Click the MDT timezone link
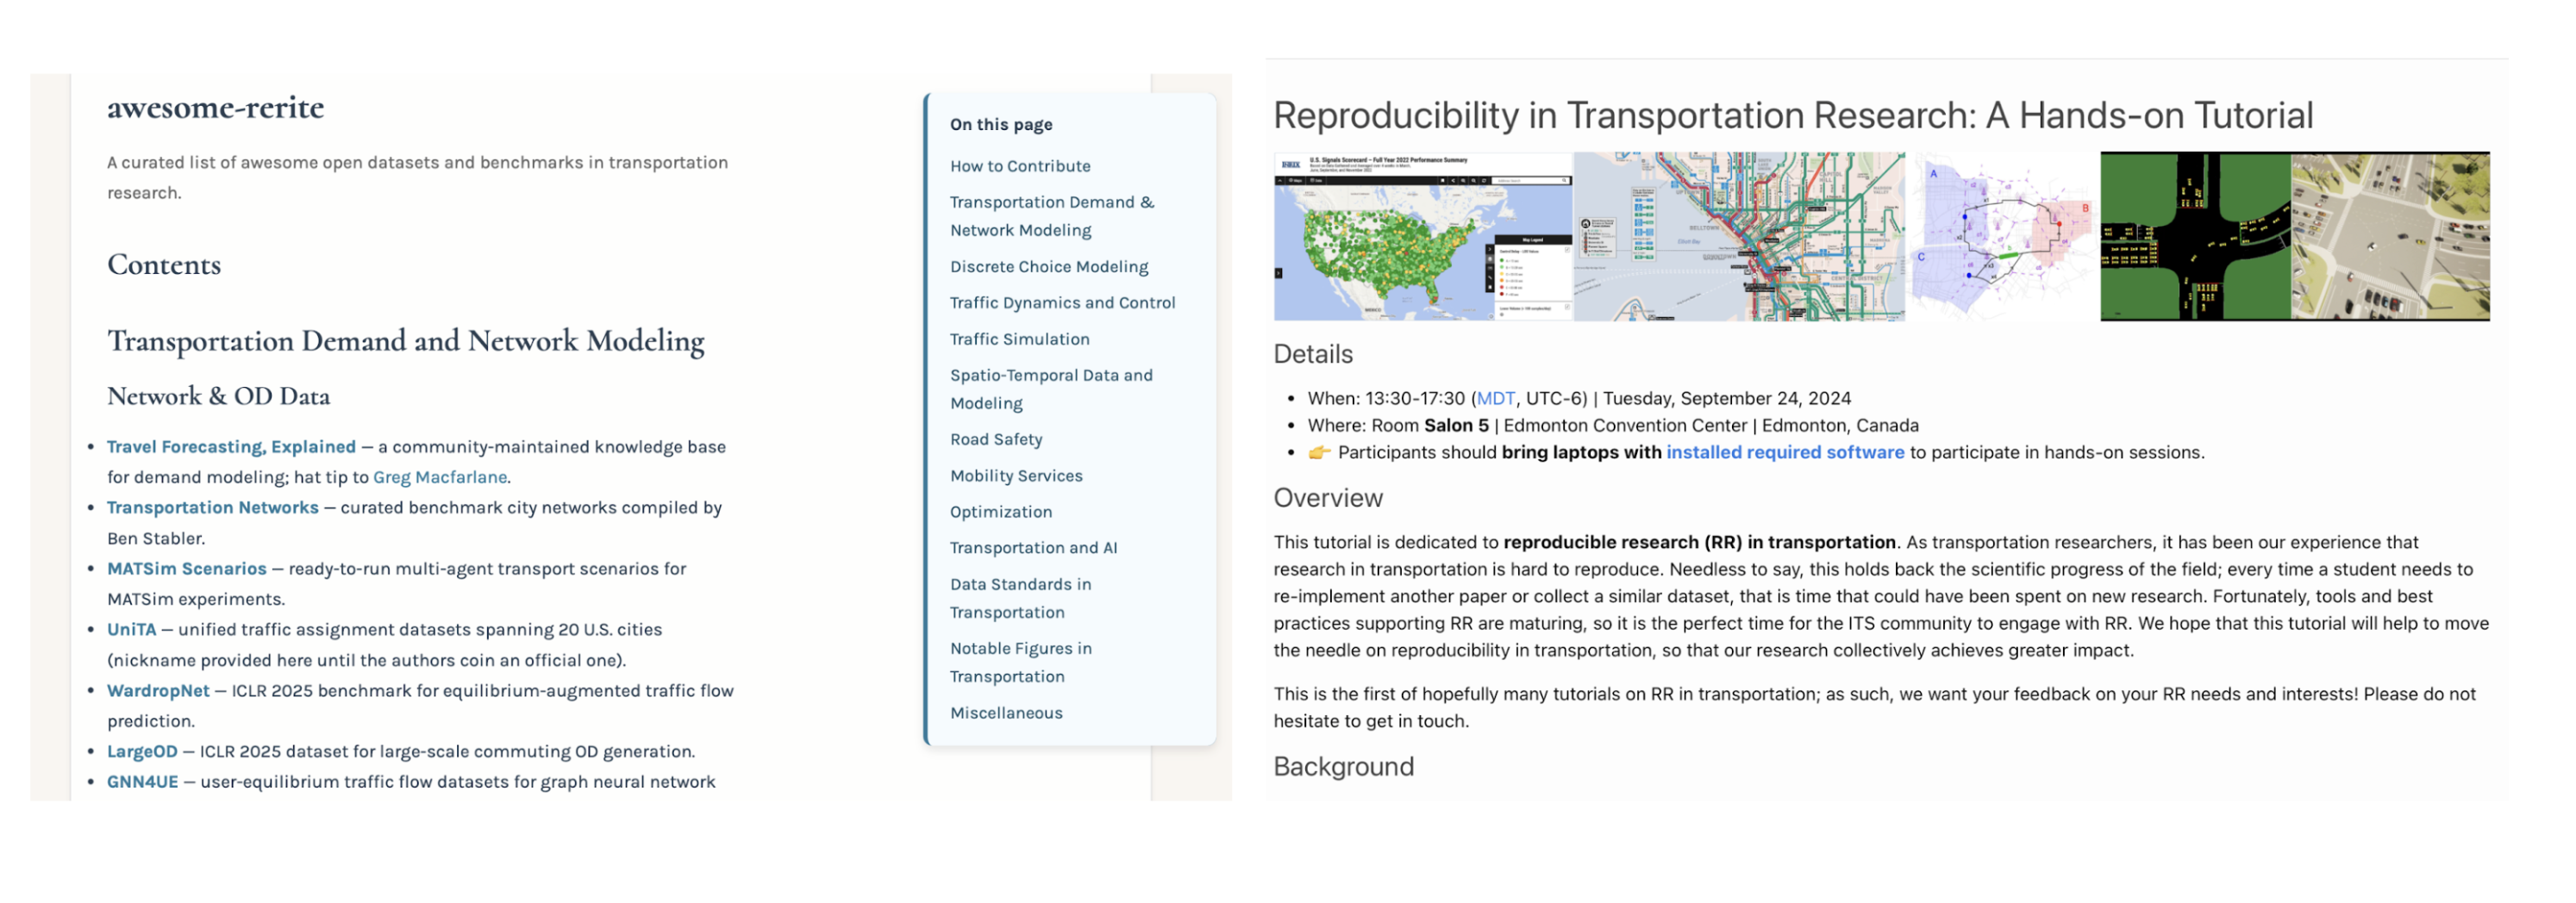 1495,398
